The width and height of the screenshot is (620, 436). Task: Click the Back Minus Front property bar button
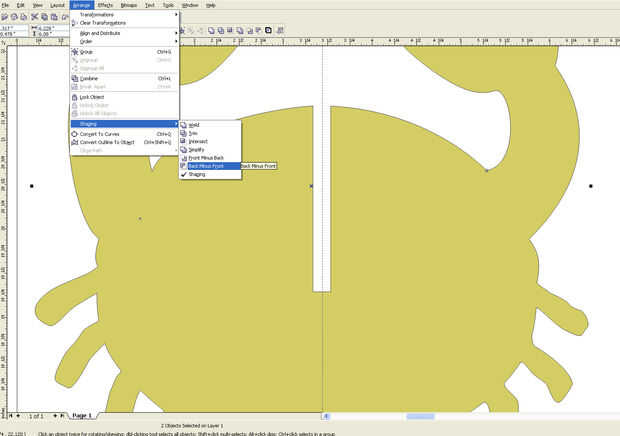(x=259, y=30)
